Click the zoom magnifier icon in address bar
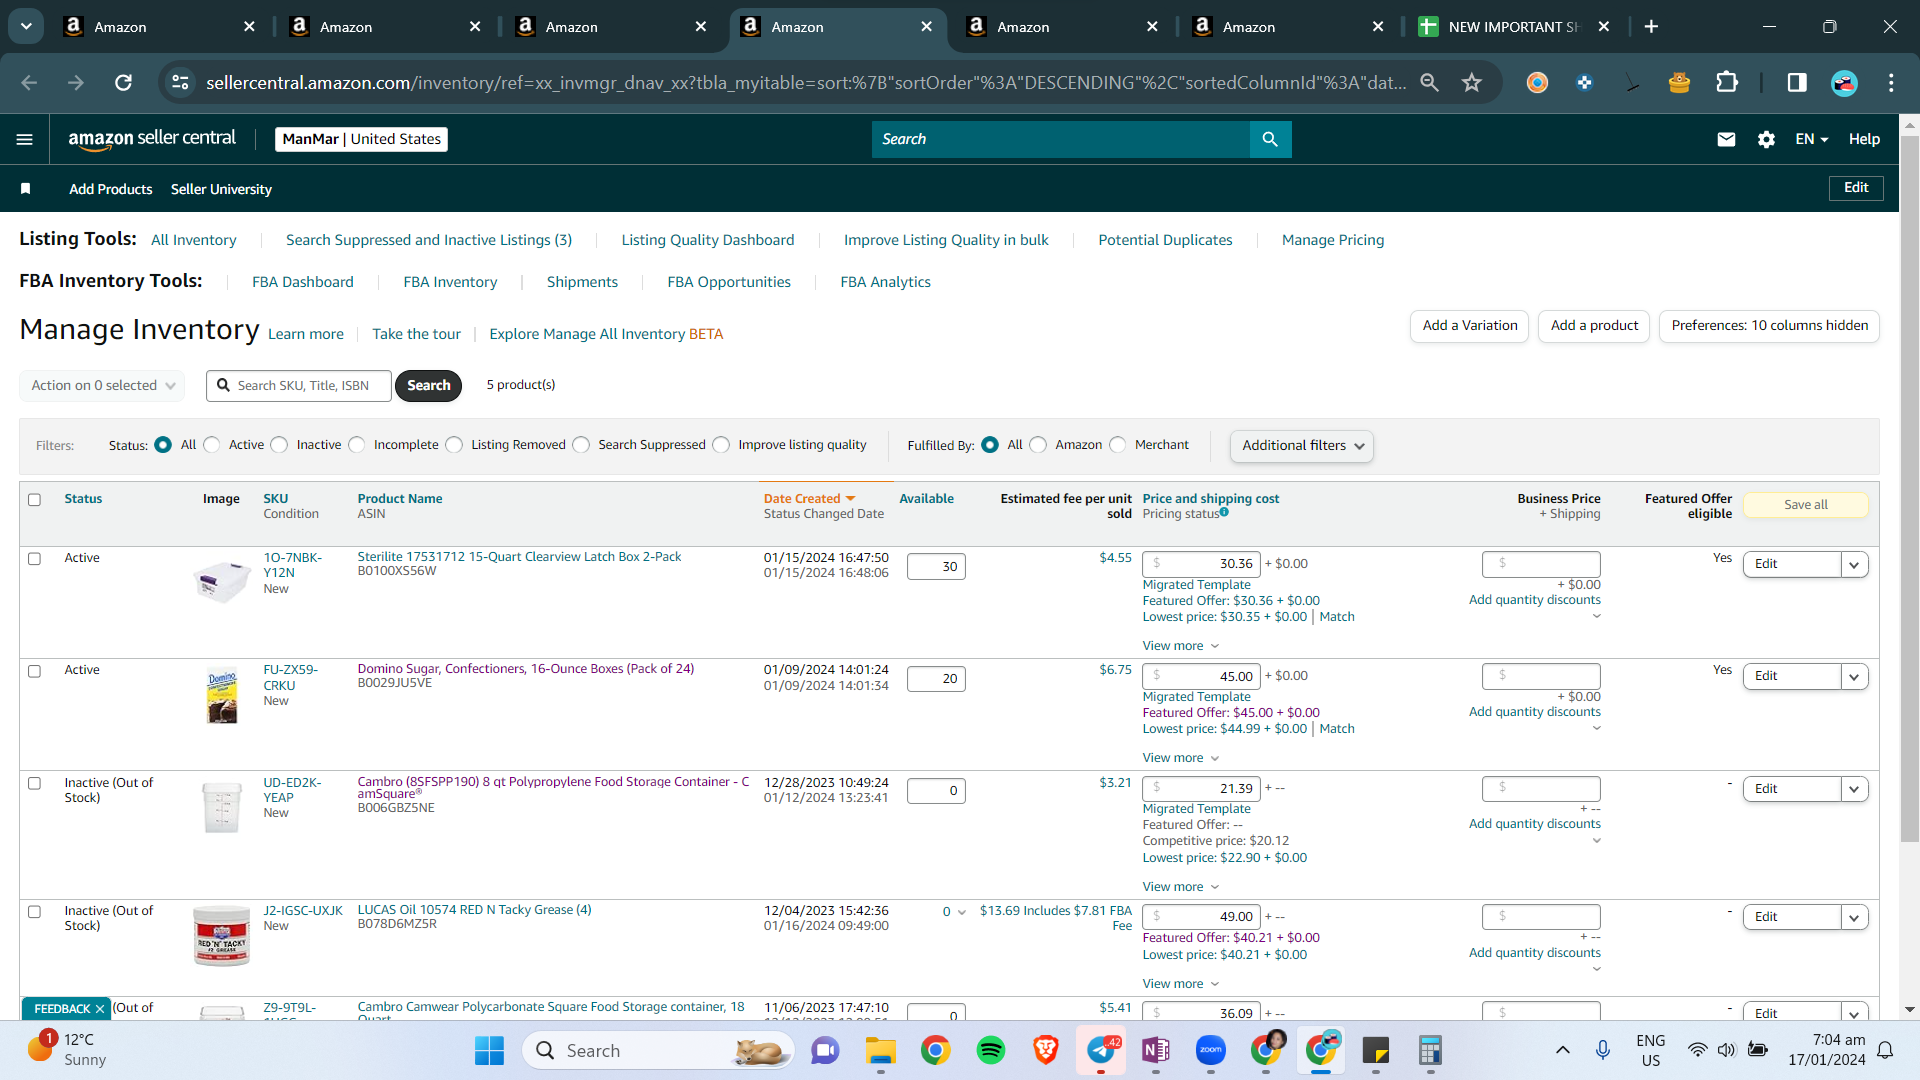 [1429, 82]
